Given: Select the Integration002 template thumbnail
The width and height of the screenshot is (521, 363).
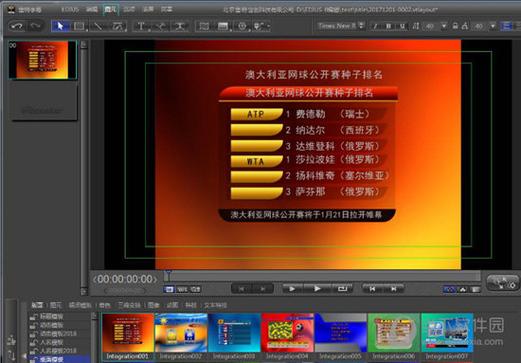Looking at the screenshot, I should pyautogui.click(x=181, y=337).
